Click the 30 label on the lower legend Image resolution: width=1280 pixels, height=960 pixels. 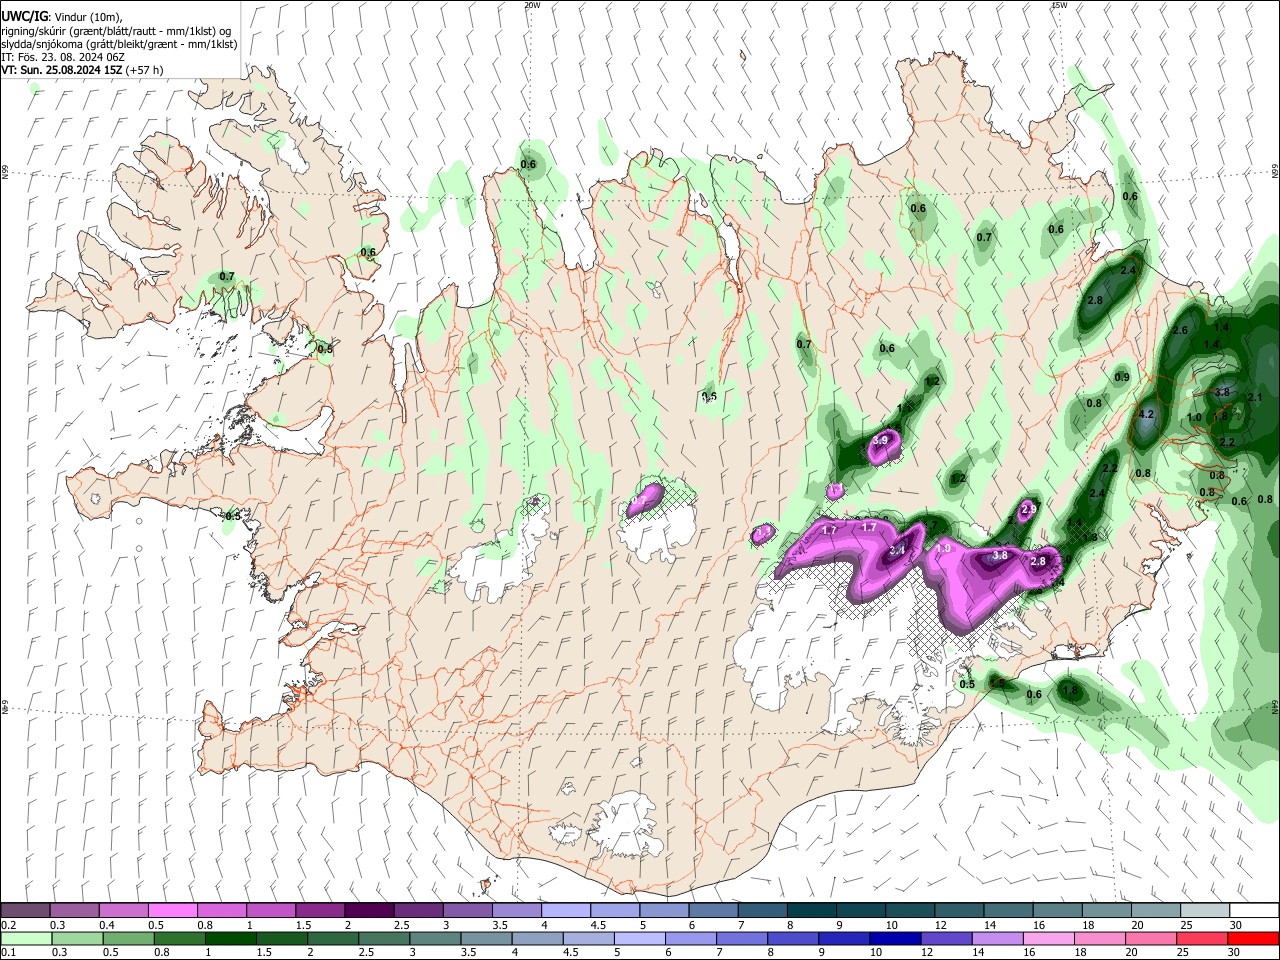pos(1233,953)
